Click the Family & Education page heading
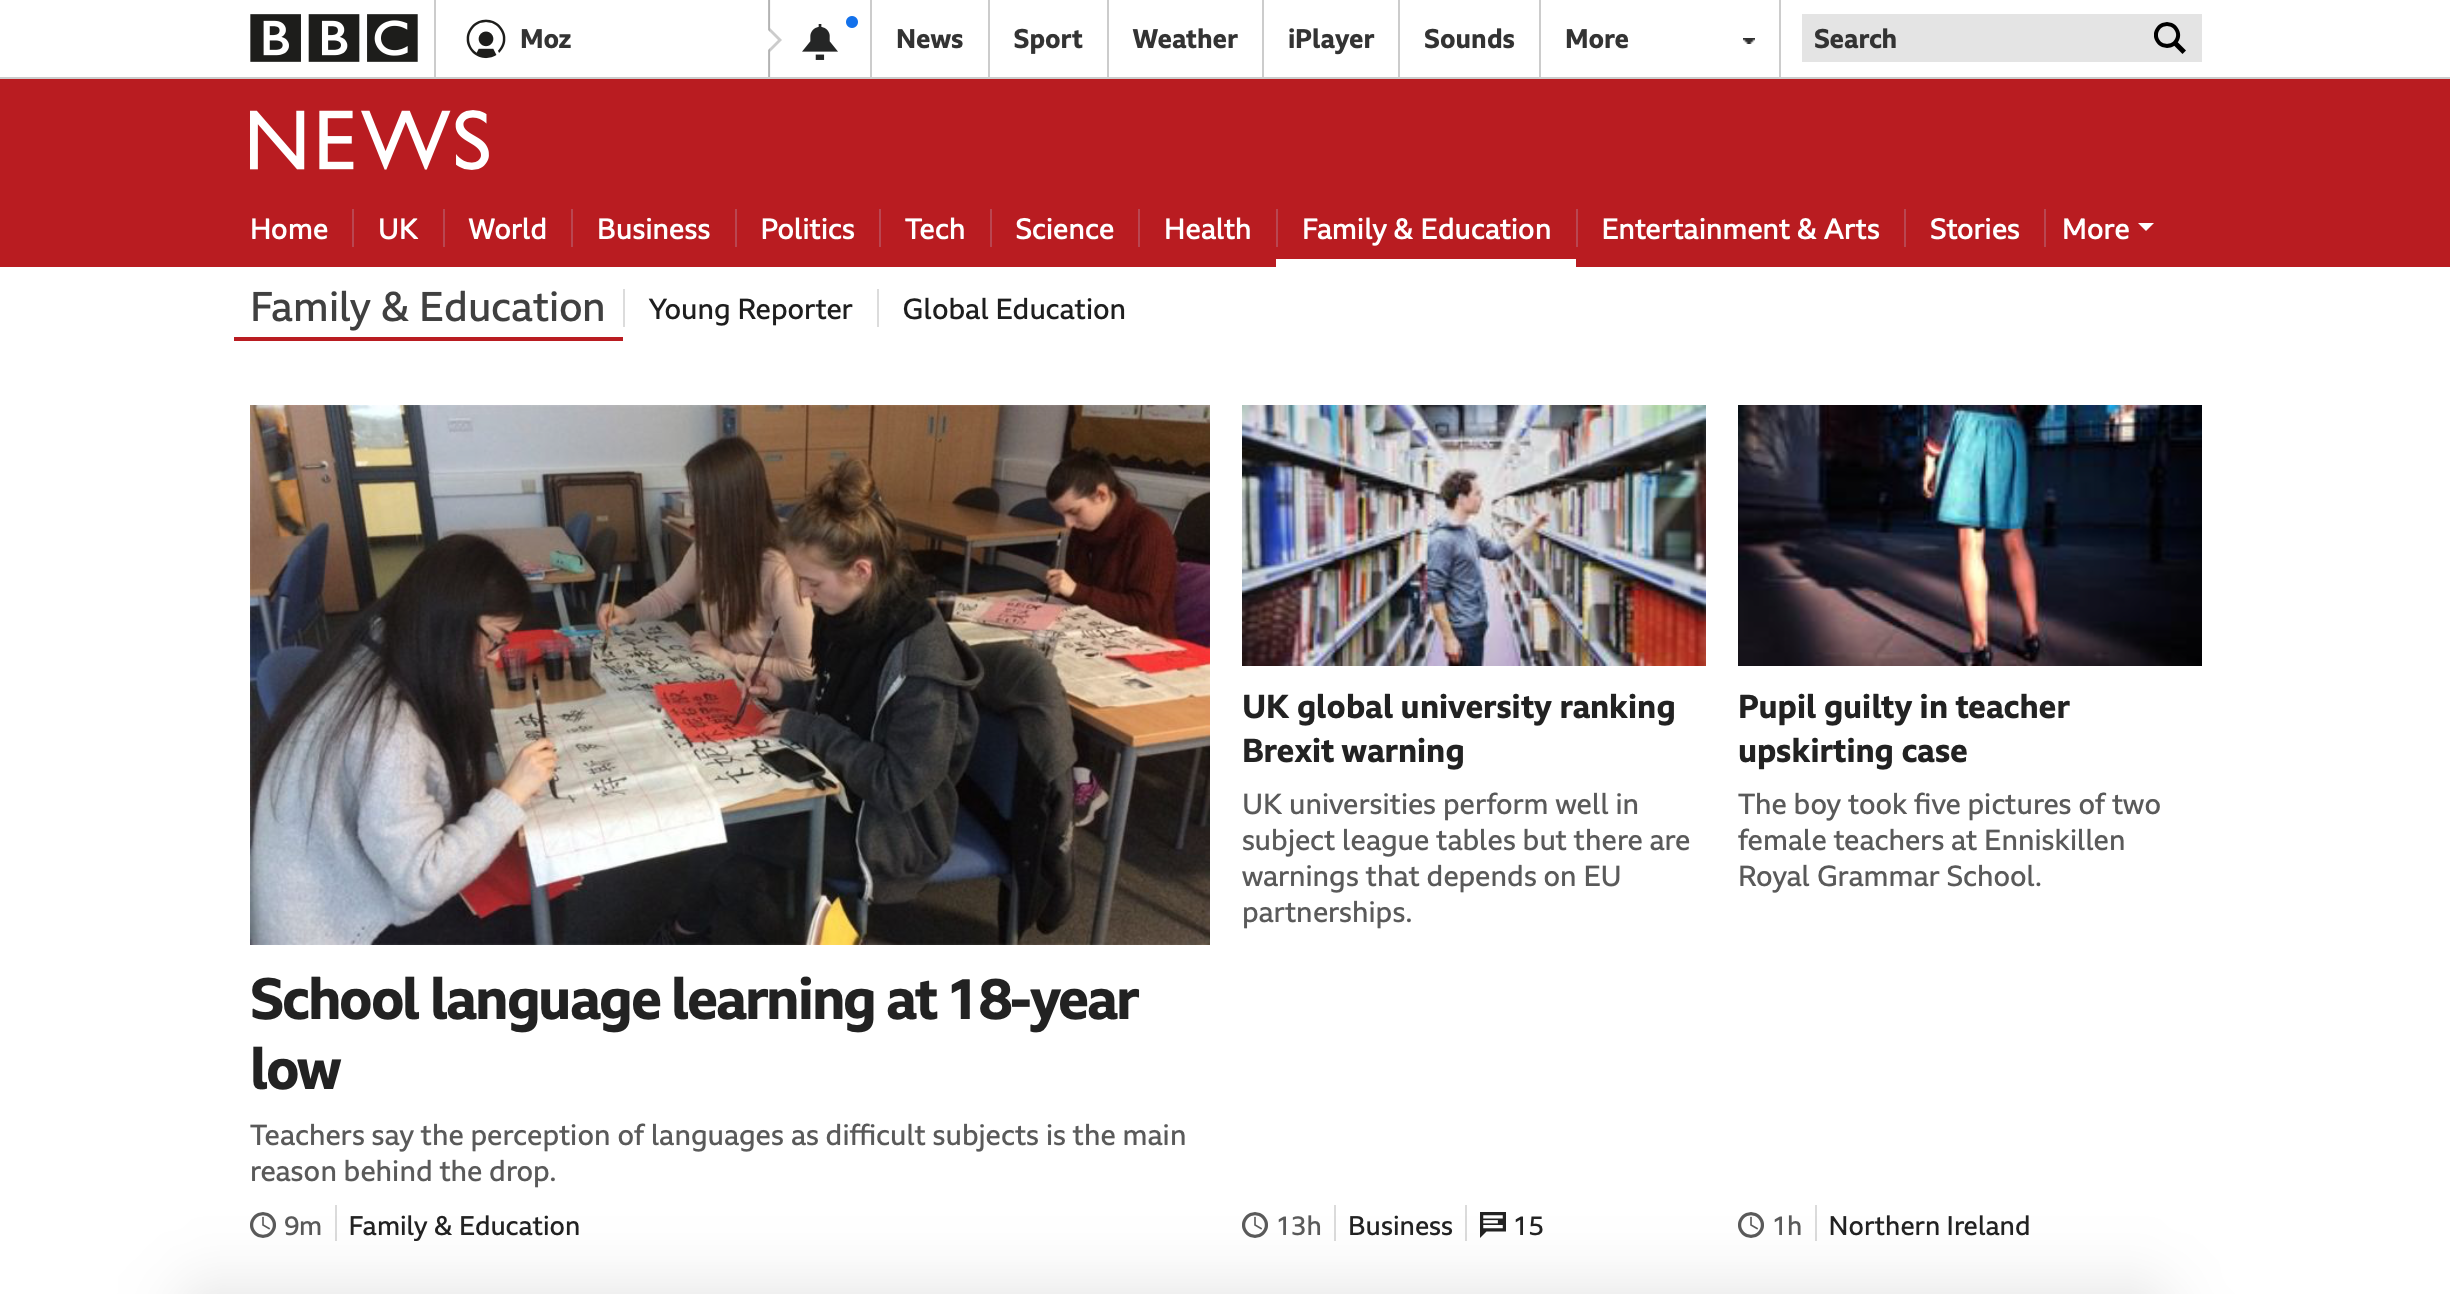 [x=427, y=307]
